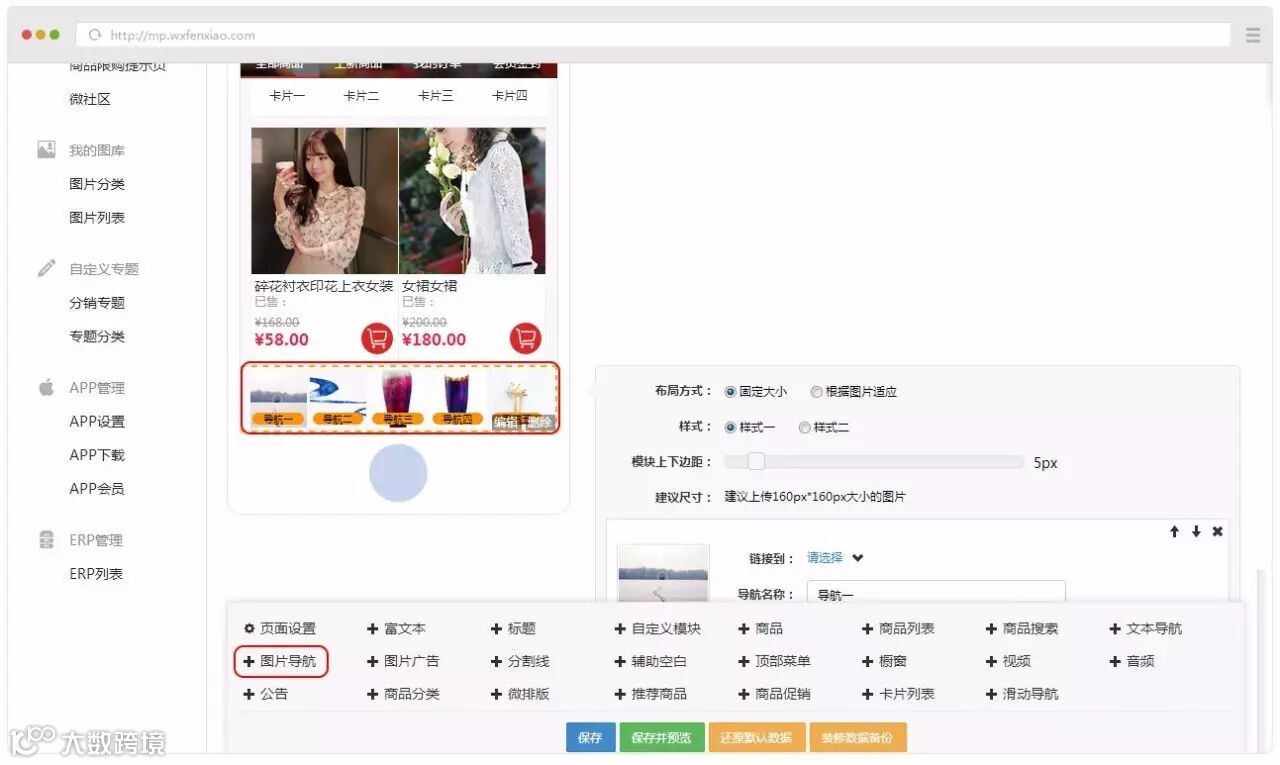Screen dimensions: 1280x765
Task: Select 根据图片适应 layout radio button
Action: pyautogui.click(x=816, y=392)
